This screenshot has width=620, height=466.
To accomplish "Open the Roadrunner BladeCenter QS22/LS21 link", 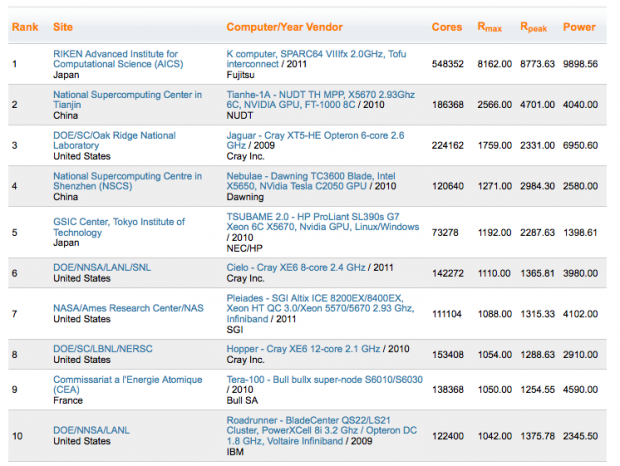I will pyautogui.click(x=322, y=430).
